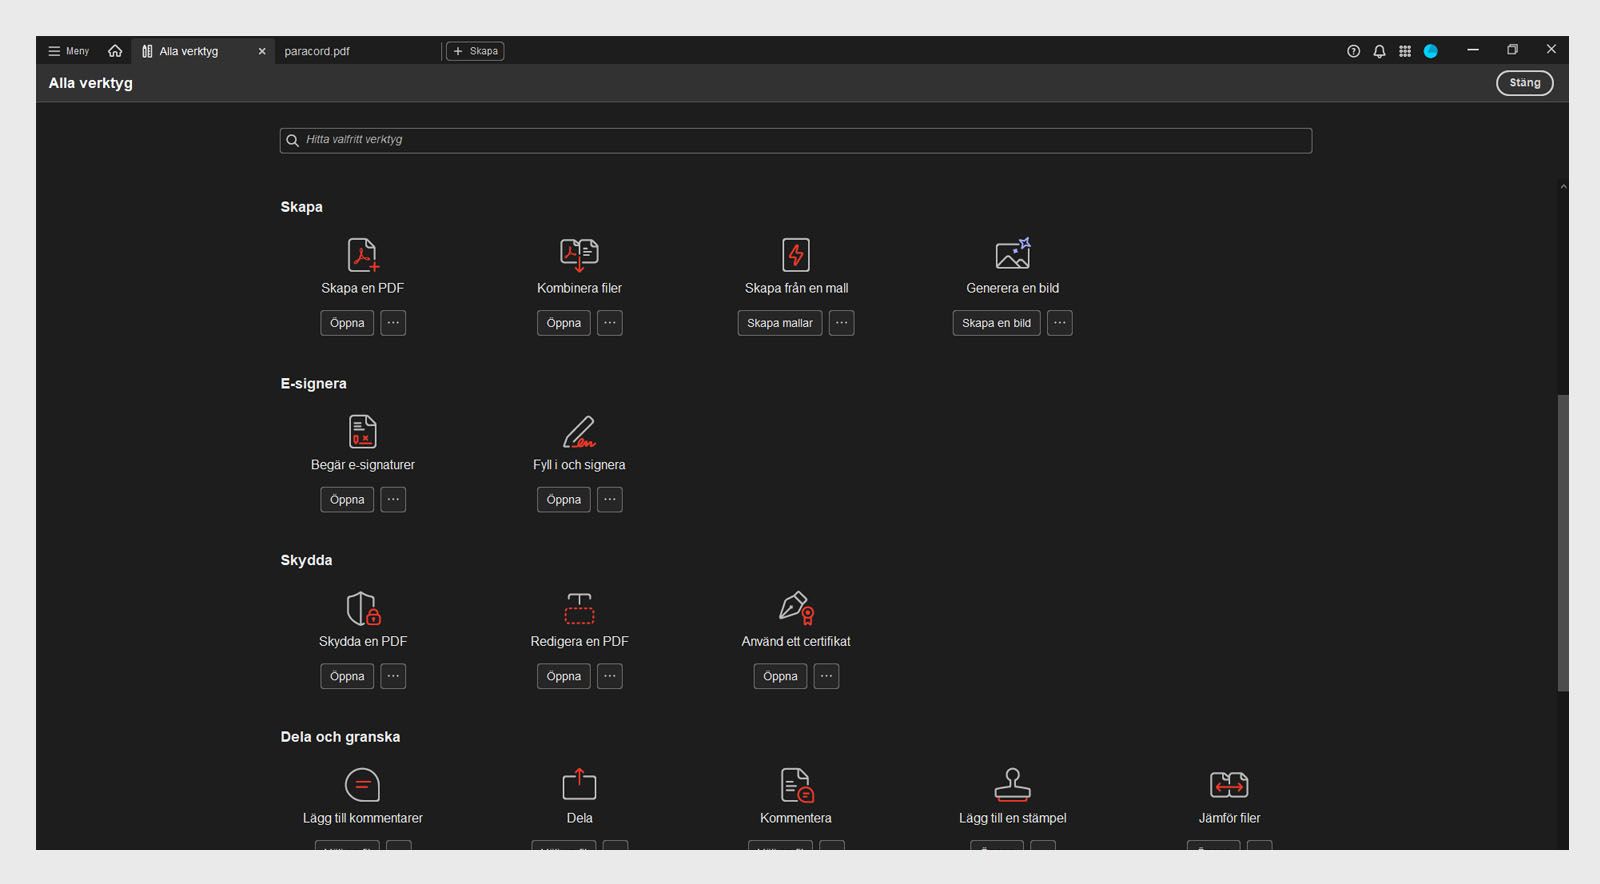The width and height of the screenshot is (1600, 884).
Task: Click Öppna under Redigera en PDF
Action: [564, 677]
